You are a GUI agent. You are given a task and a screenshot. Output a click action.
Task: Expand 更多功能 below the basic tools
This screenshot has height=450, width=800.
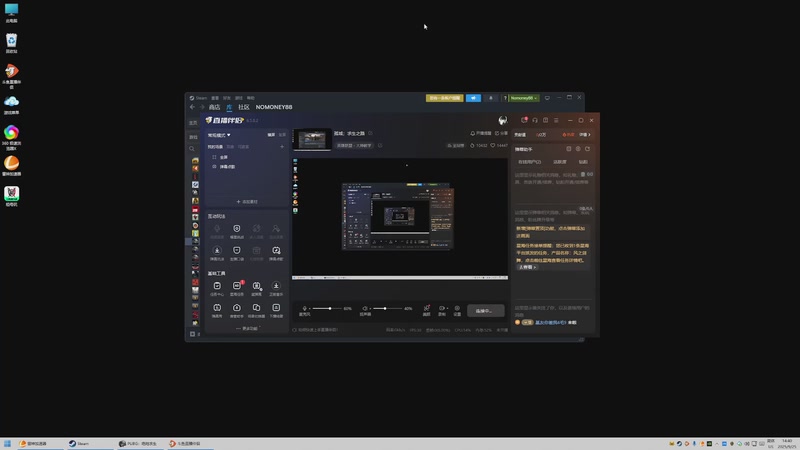247,329
